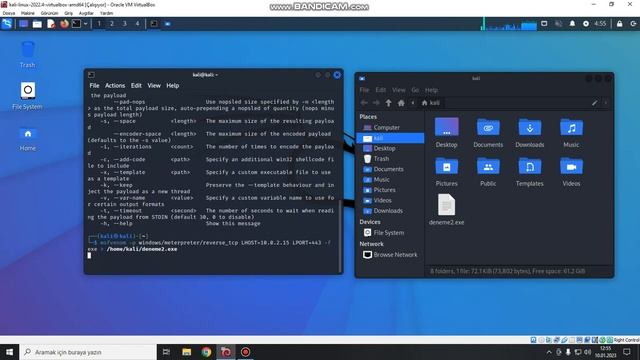This screenshot has height=360, width=640.
Task: Open Help menu in terminal window
Action: tap(173, 86)
